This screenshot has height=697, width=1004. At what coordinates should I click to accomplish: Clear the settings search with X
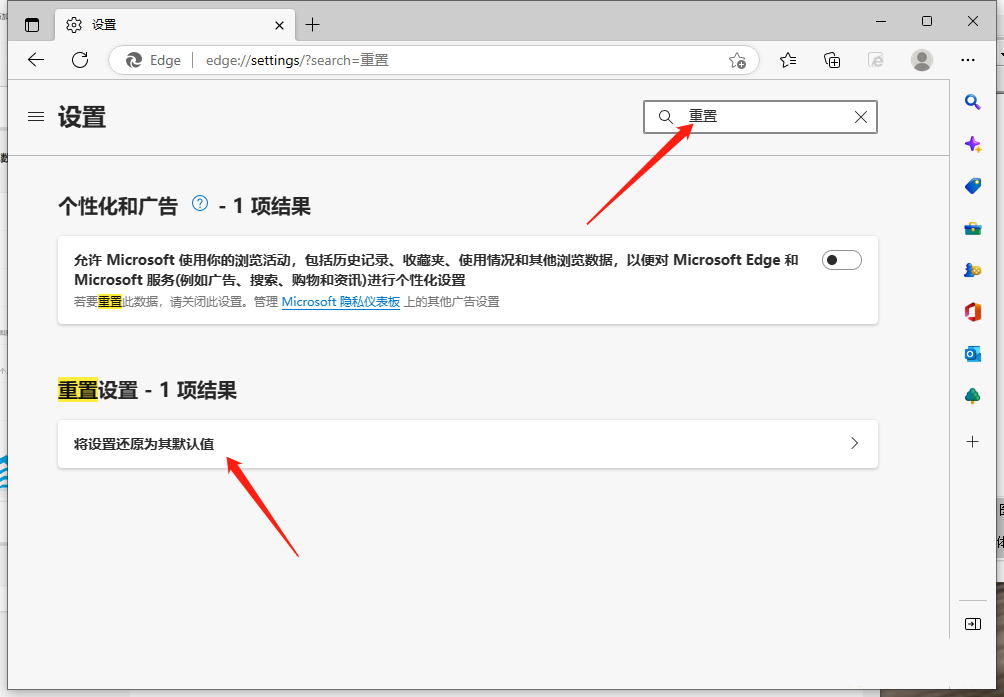861,116
